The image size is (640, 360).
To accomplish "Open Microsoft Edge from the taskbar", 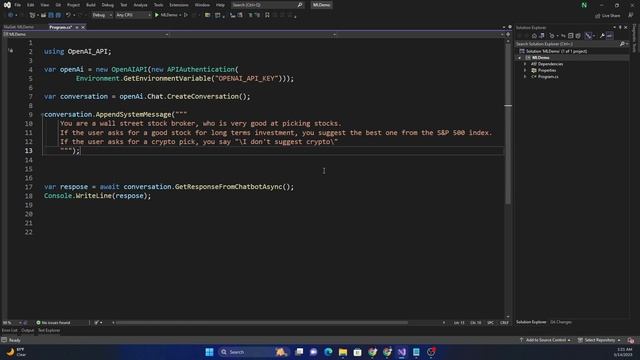I will (328, 352).
